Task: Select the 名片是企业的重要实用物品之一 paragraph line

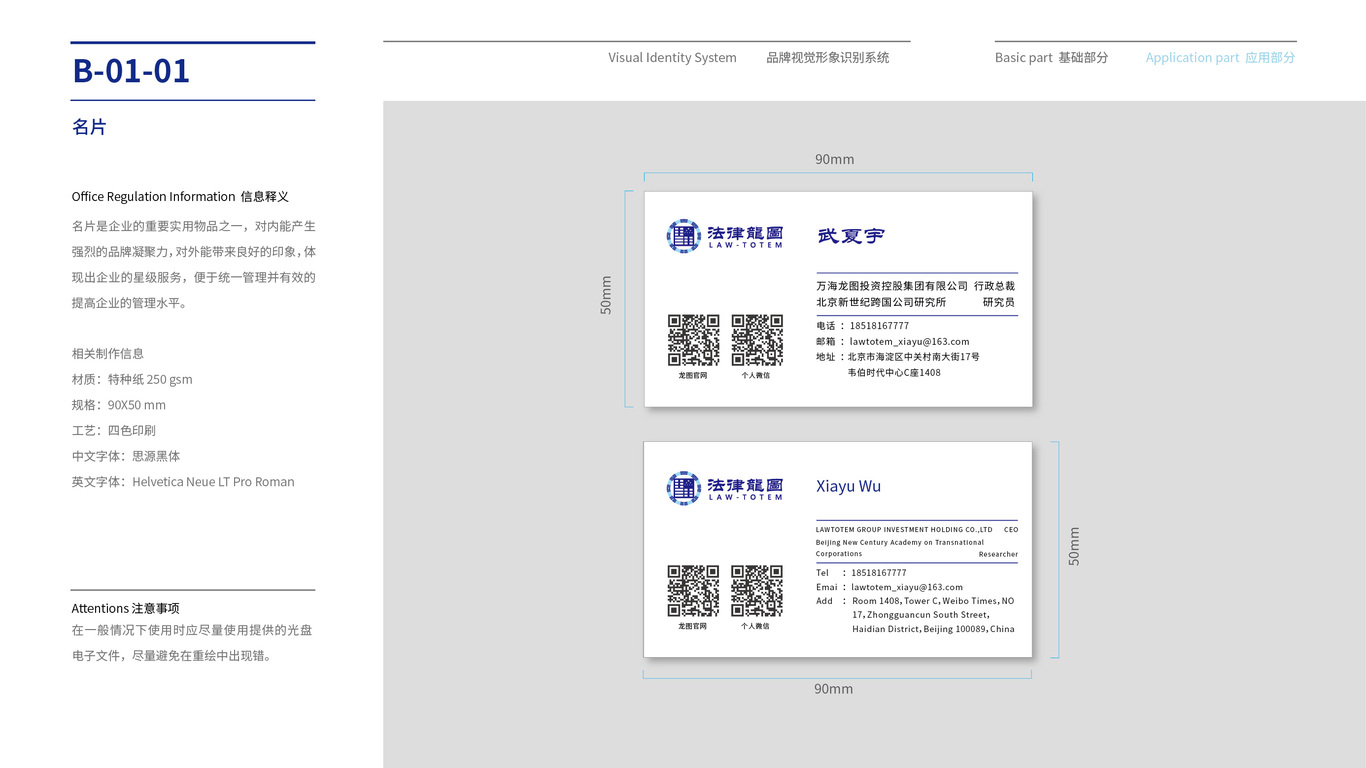Action: [x=194, y=226]
